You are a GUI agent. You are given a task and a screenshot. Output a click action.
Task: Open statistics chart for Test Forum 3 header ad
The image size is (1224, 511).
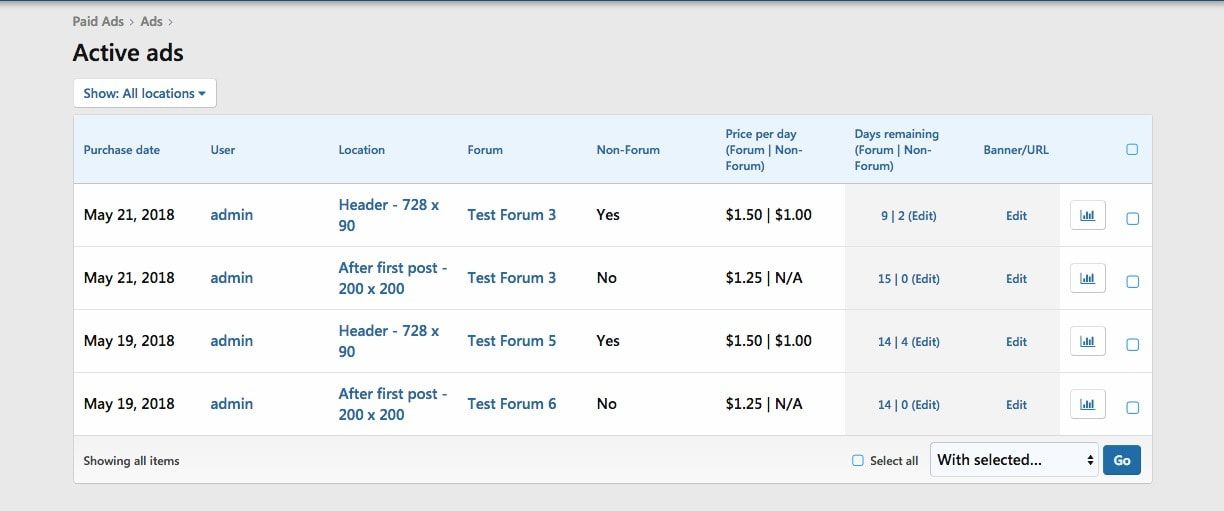pos(1087,215)
